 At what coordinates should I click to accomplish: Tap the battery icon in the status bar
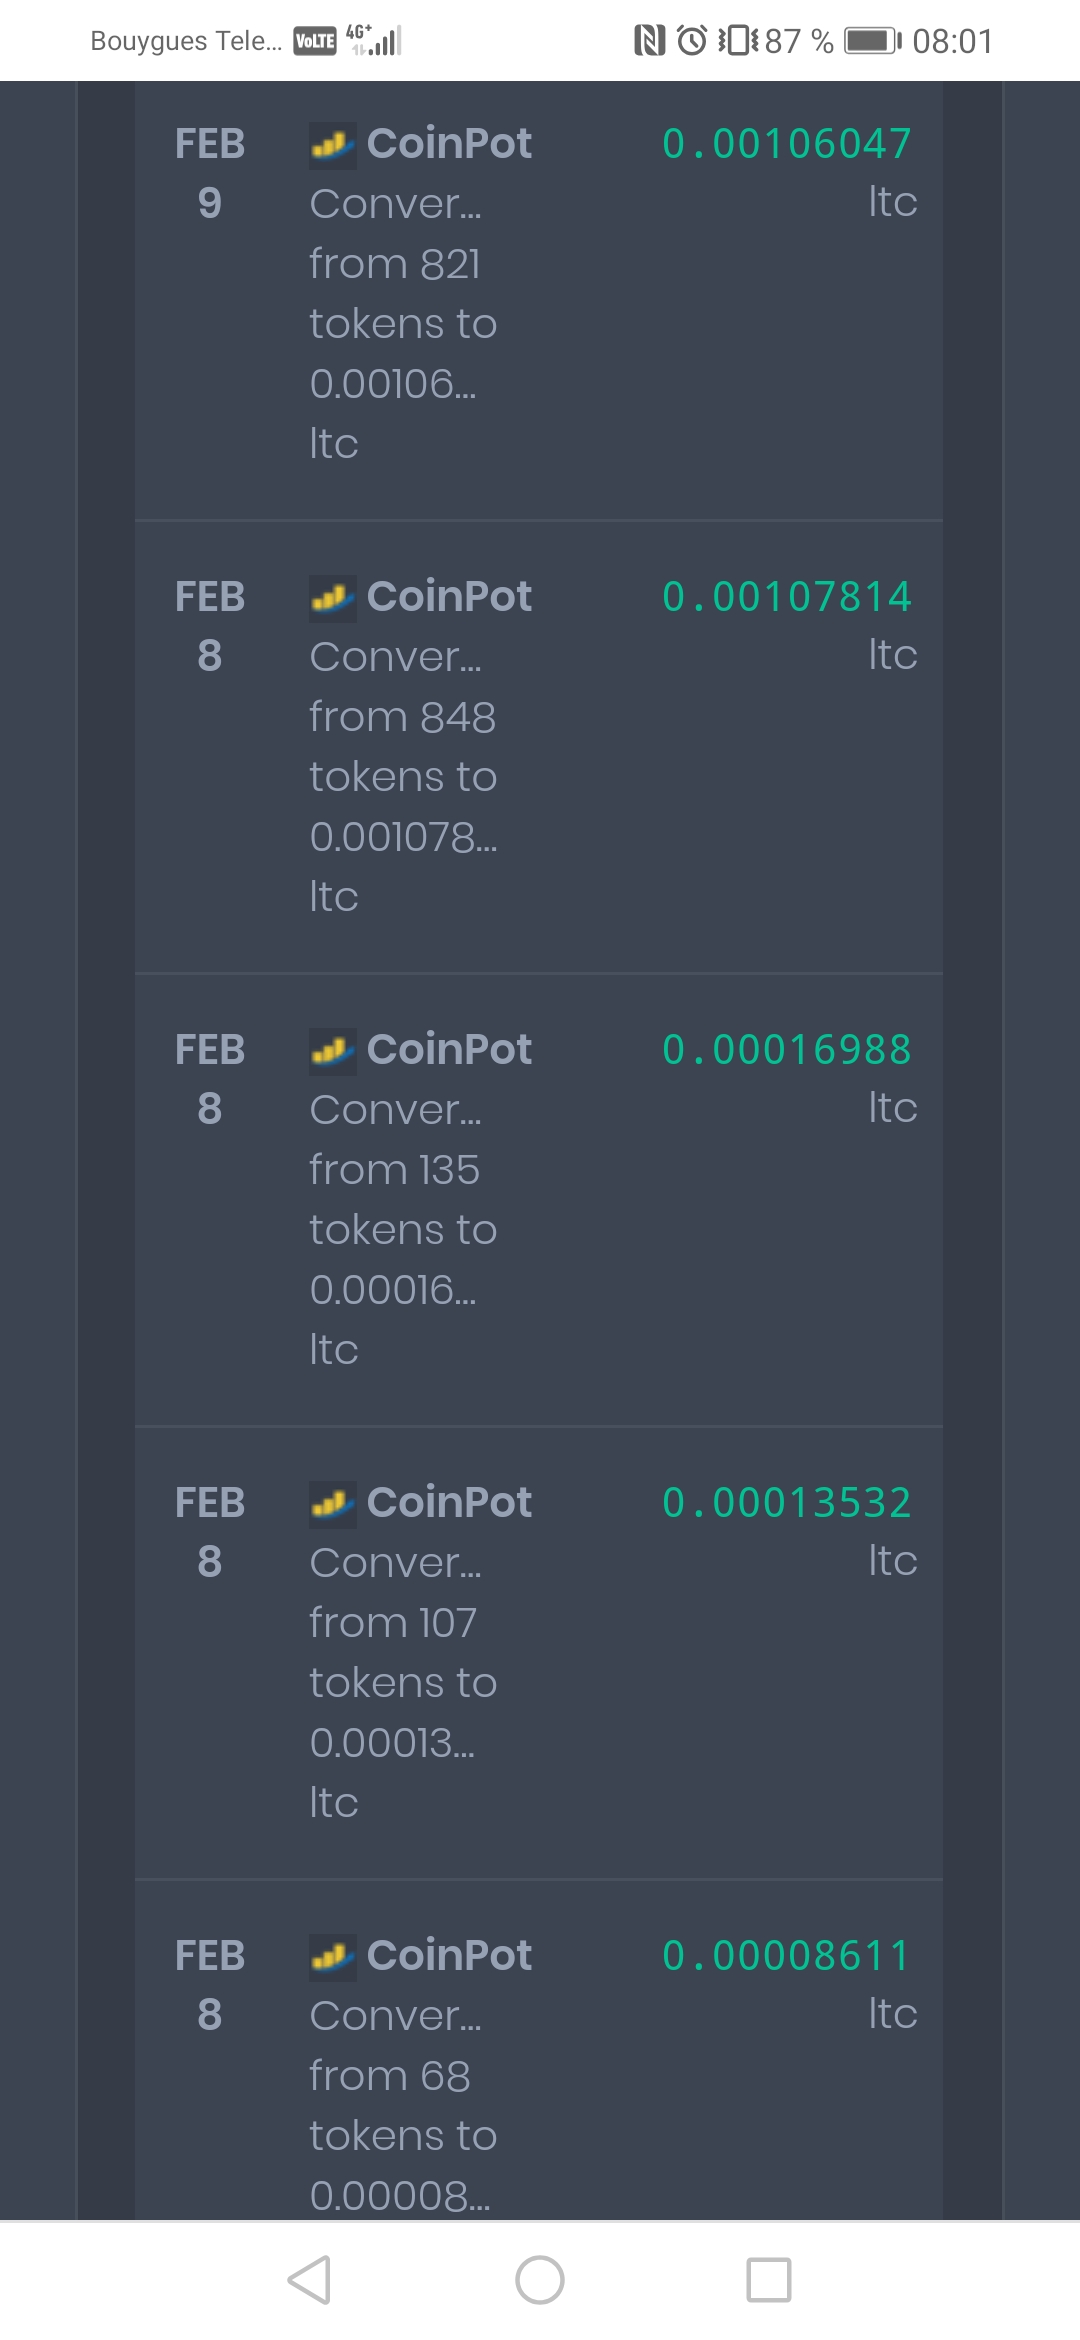click(x=873, y=41)
